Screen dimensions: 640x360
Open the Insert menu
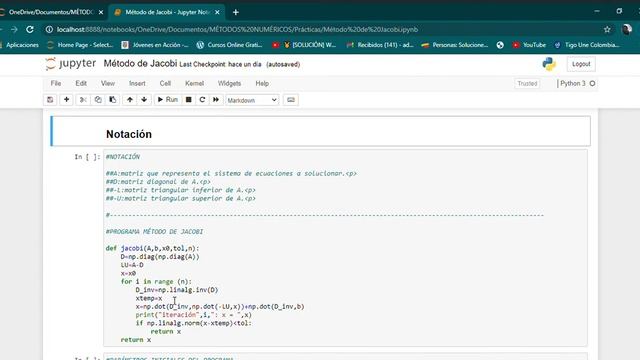coord(137,83)
